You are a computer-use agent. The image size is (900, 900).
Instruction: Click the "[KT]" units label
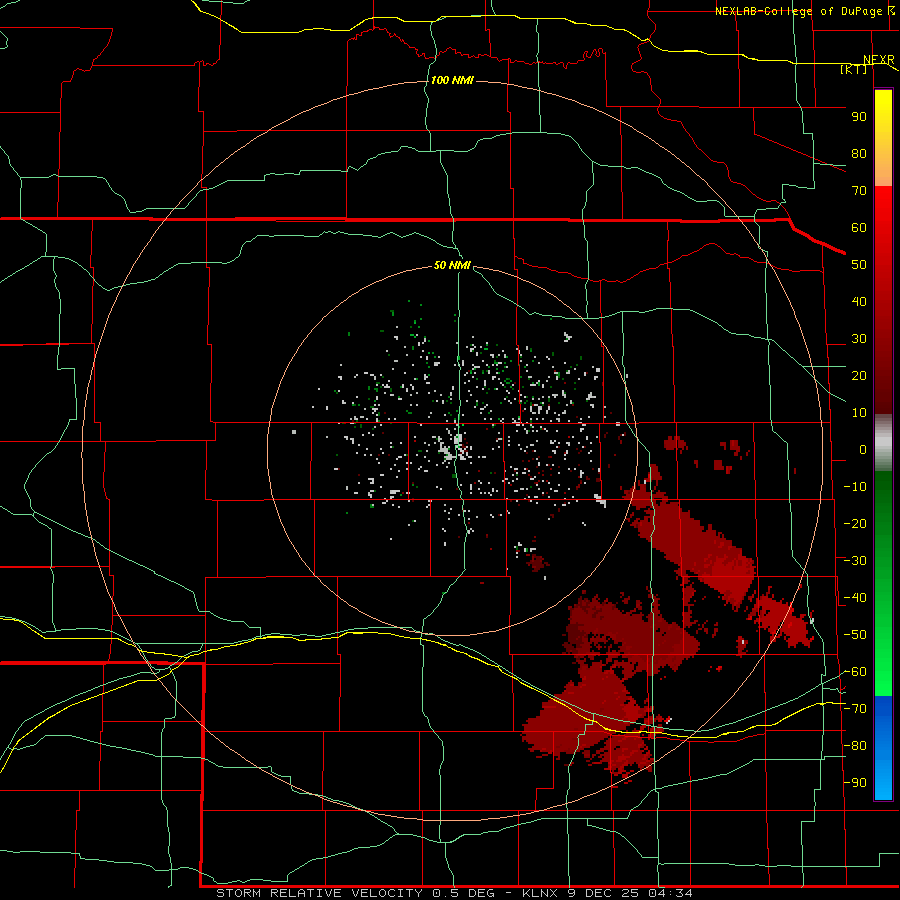coord(854,69)
